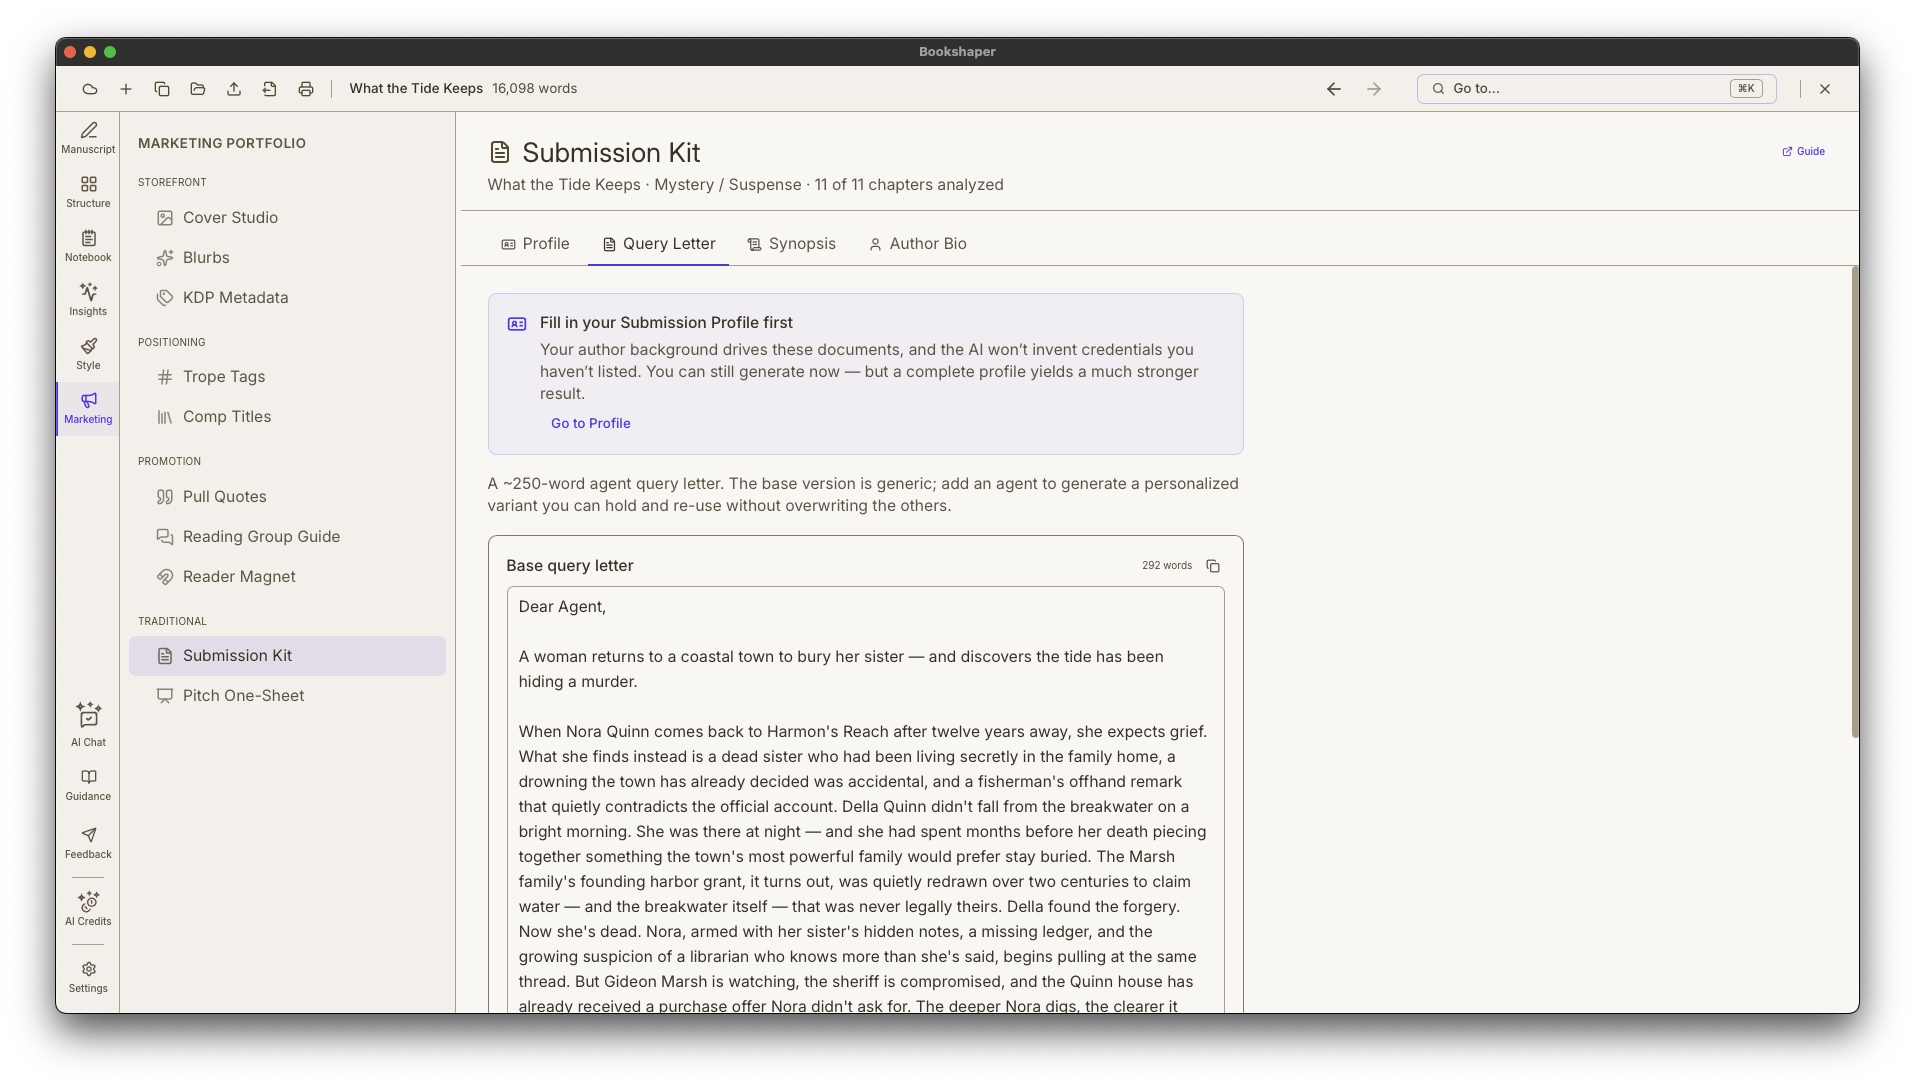Switch to the Profile tab

click(x=535, y=244)
